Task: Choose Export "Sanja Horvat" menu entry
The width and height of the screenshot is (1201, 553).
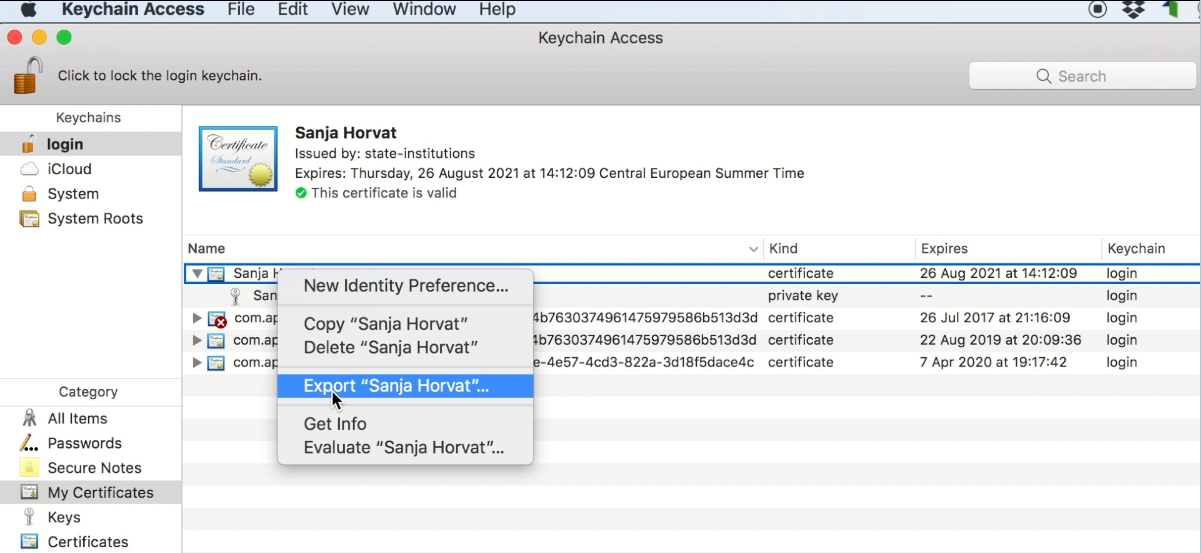Action: tap(405, 386)
